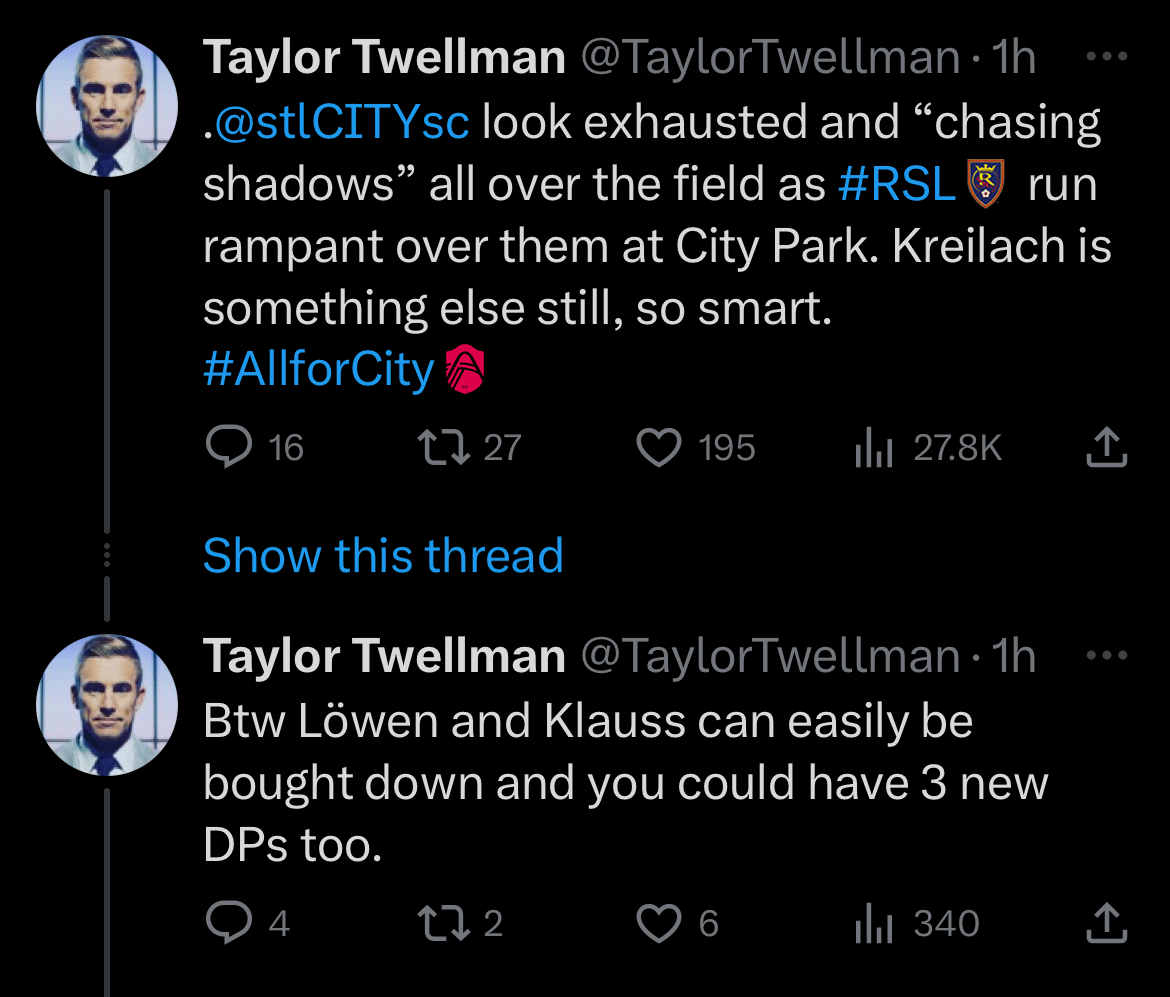Viewport: 1170px width, 997px height.
Task: Share the tweet about 3 new DPs
Action: [1106, 923]
